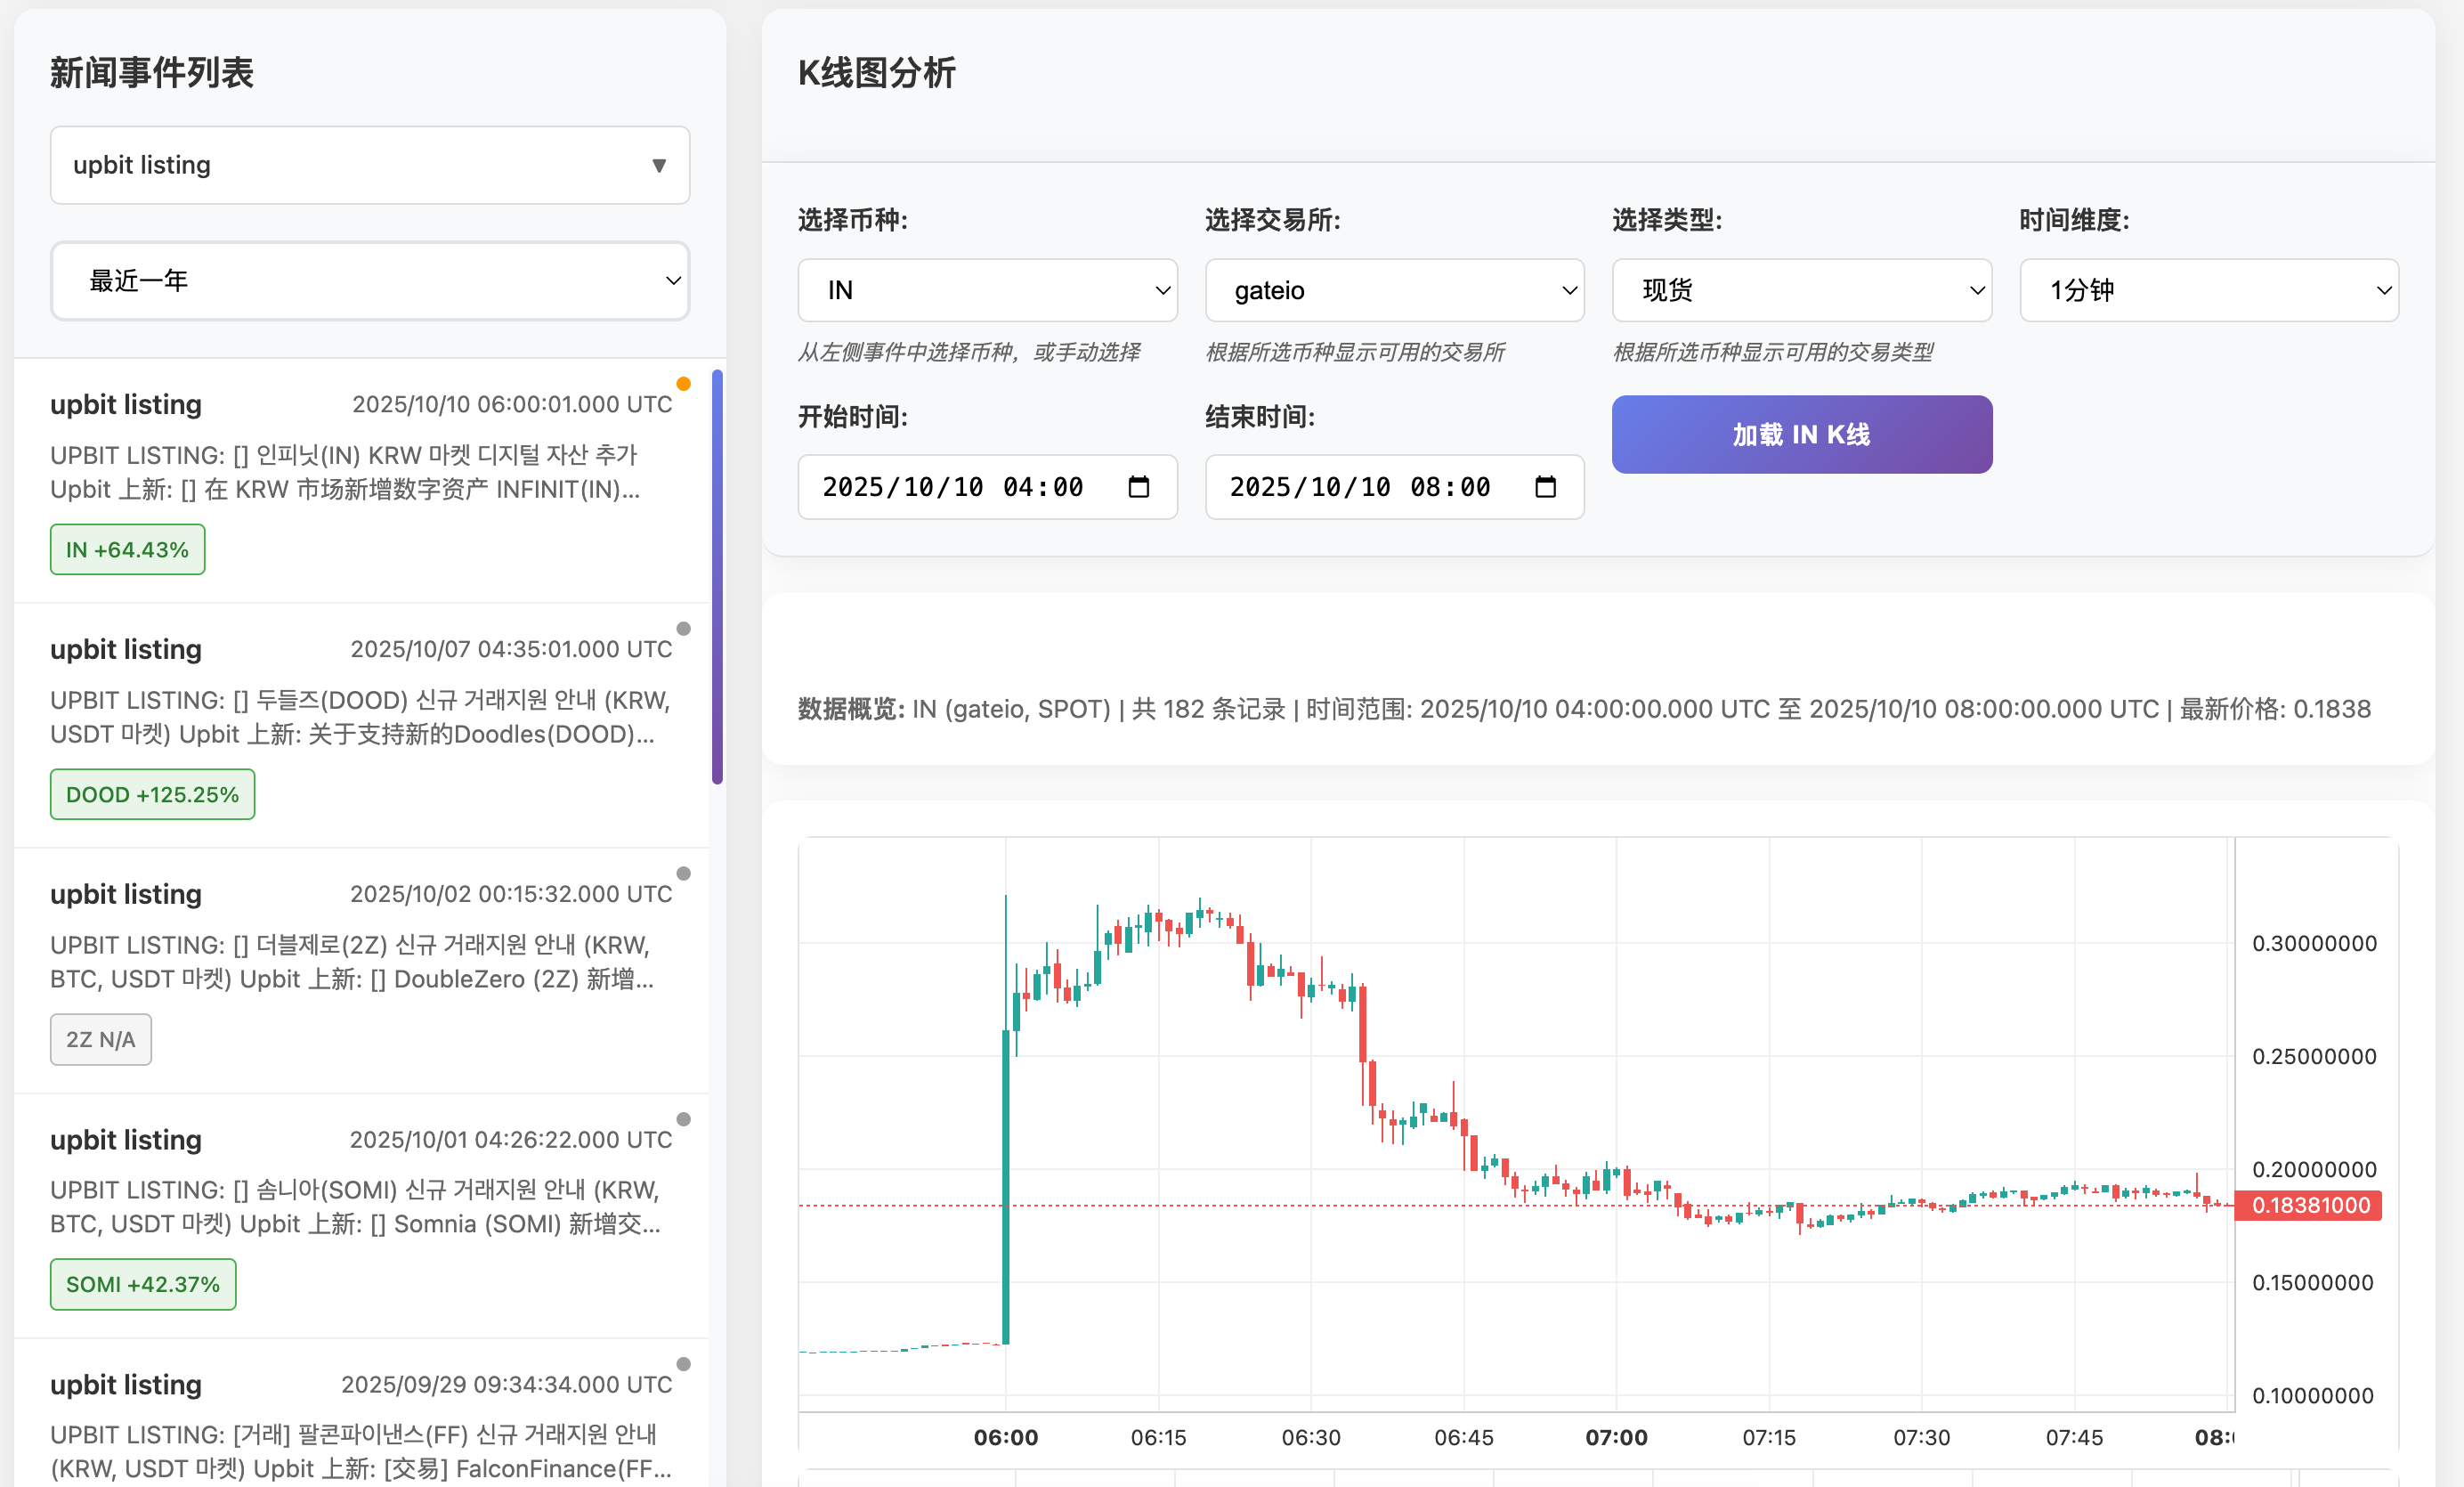This screenshot has width=2464, height=1487.
Task: Click the DOOD +125.25% badge
Action: pyautogui.click(x=152, y=795)
